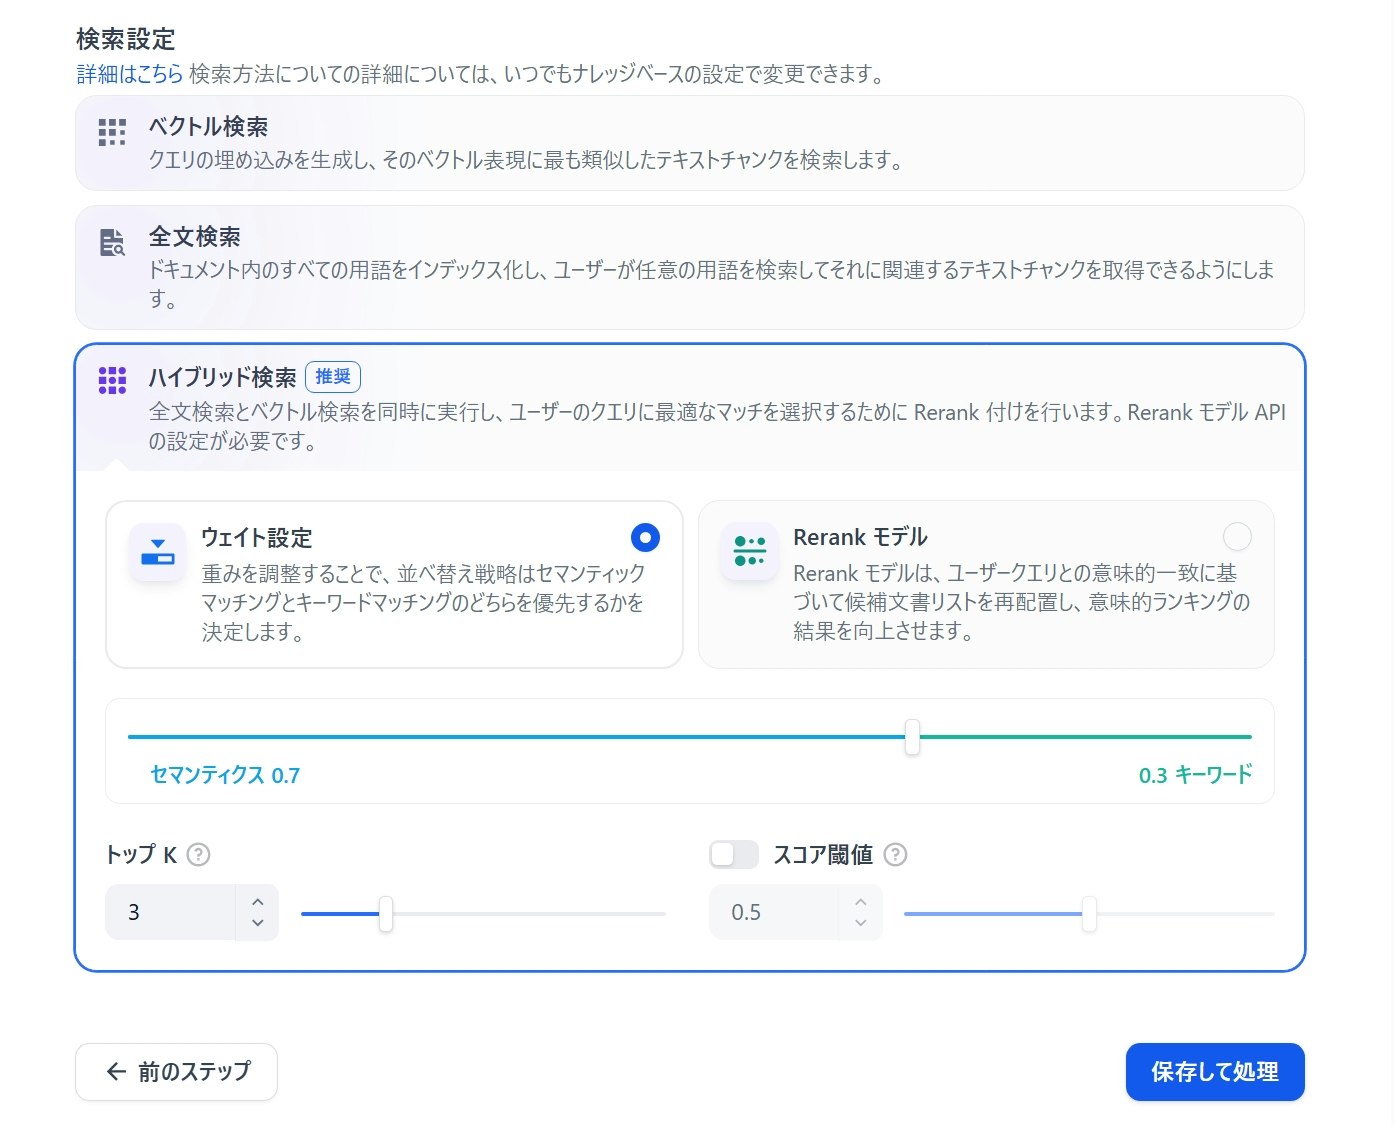Click the back arrow inside 前のステップ
Image resolution: width=1394 pixels, height=1126 pixels.
point(115,1071)
